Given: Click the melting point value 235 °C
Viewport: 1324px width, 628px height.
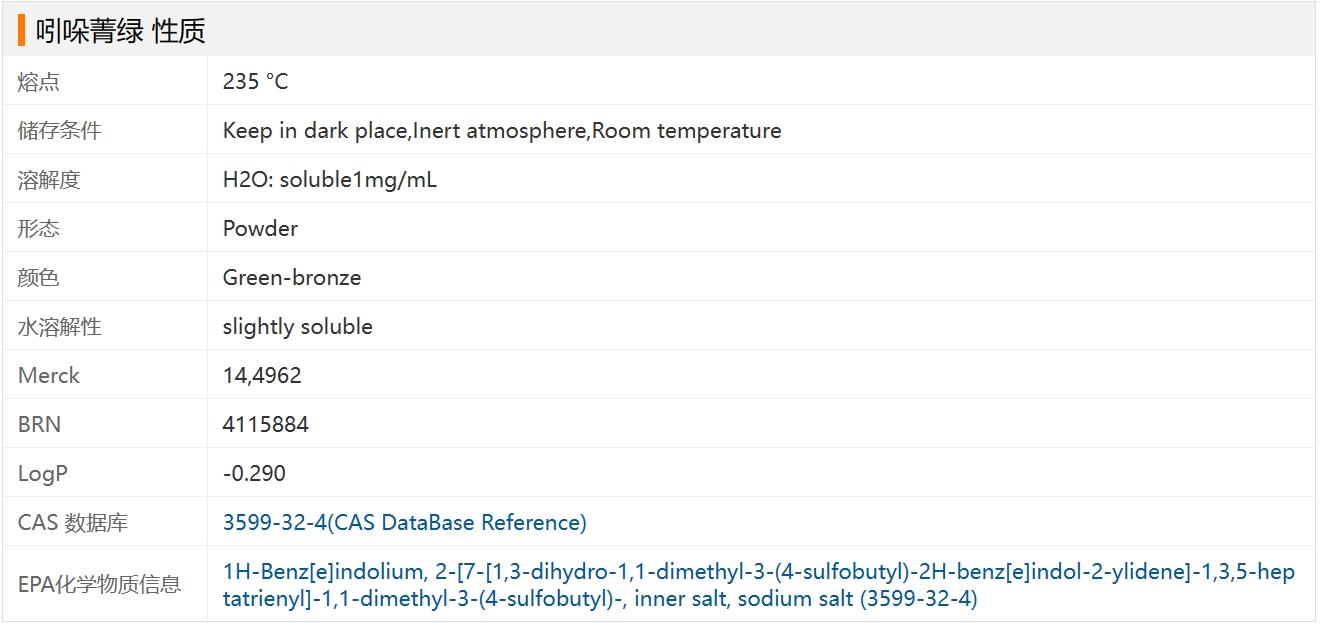Looking at the screenshot, I should pos(255,81).
